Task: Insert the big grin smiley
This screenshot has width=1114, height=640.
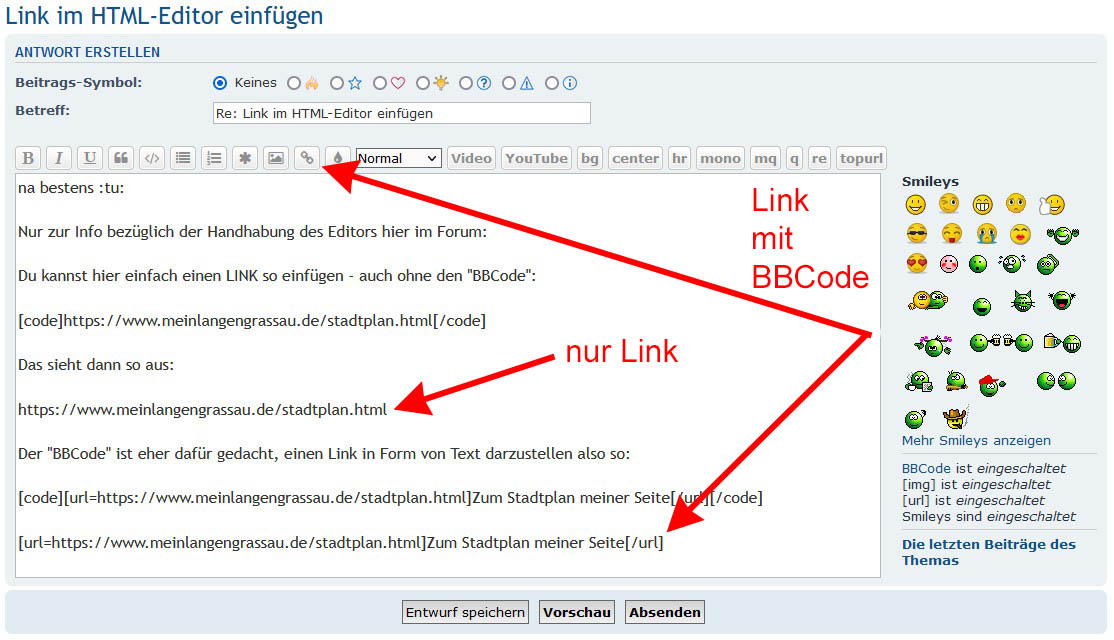Action: 983,205
